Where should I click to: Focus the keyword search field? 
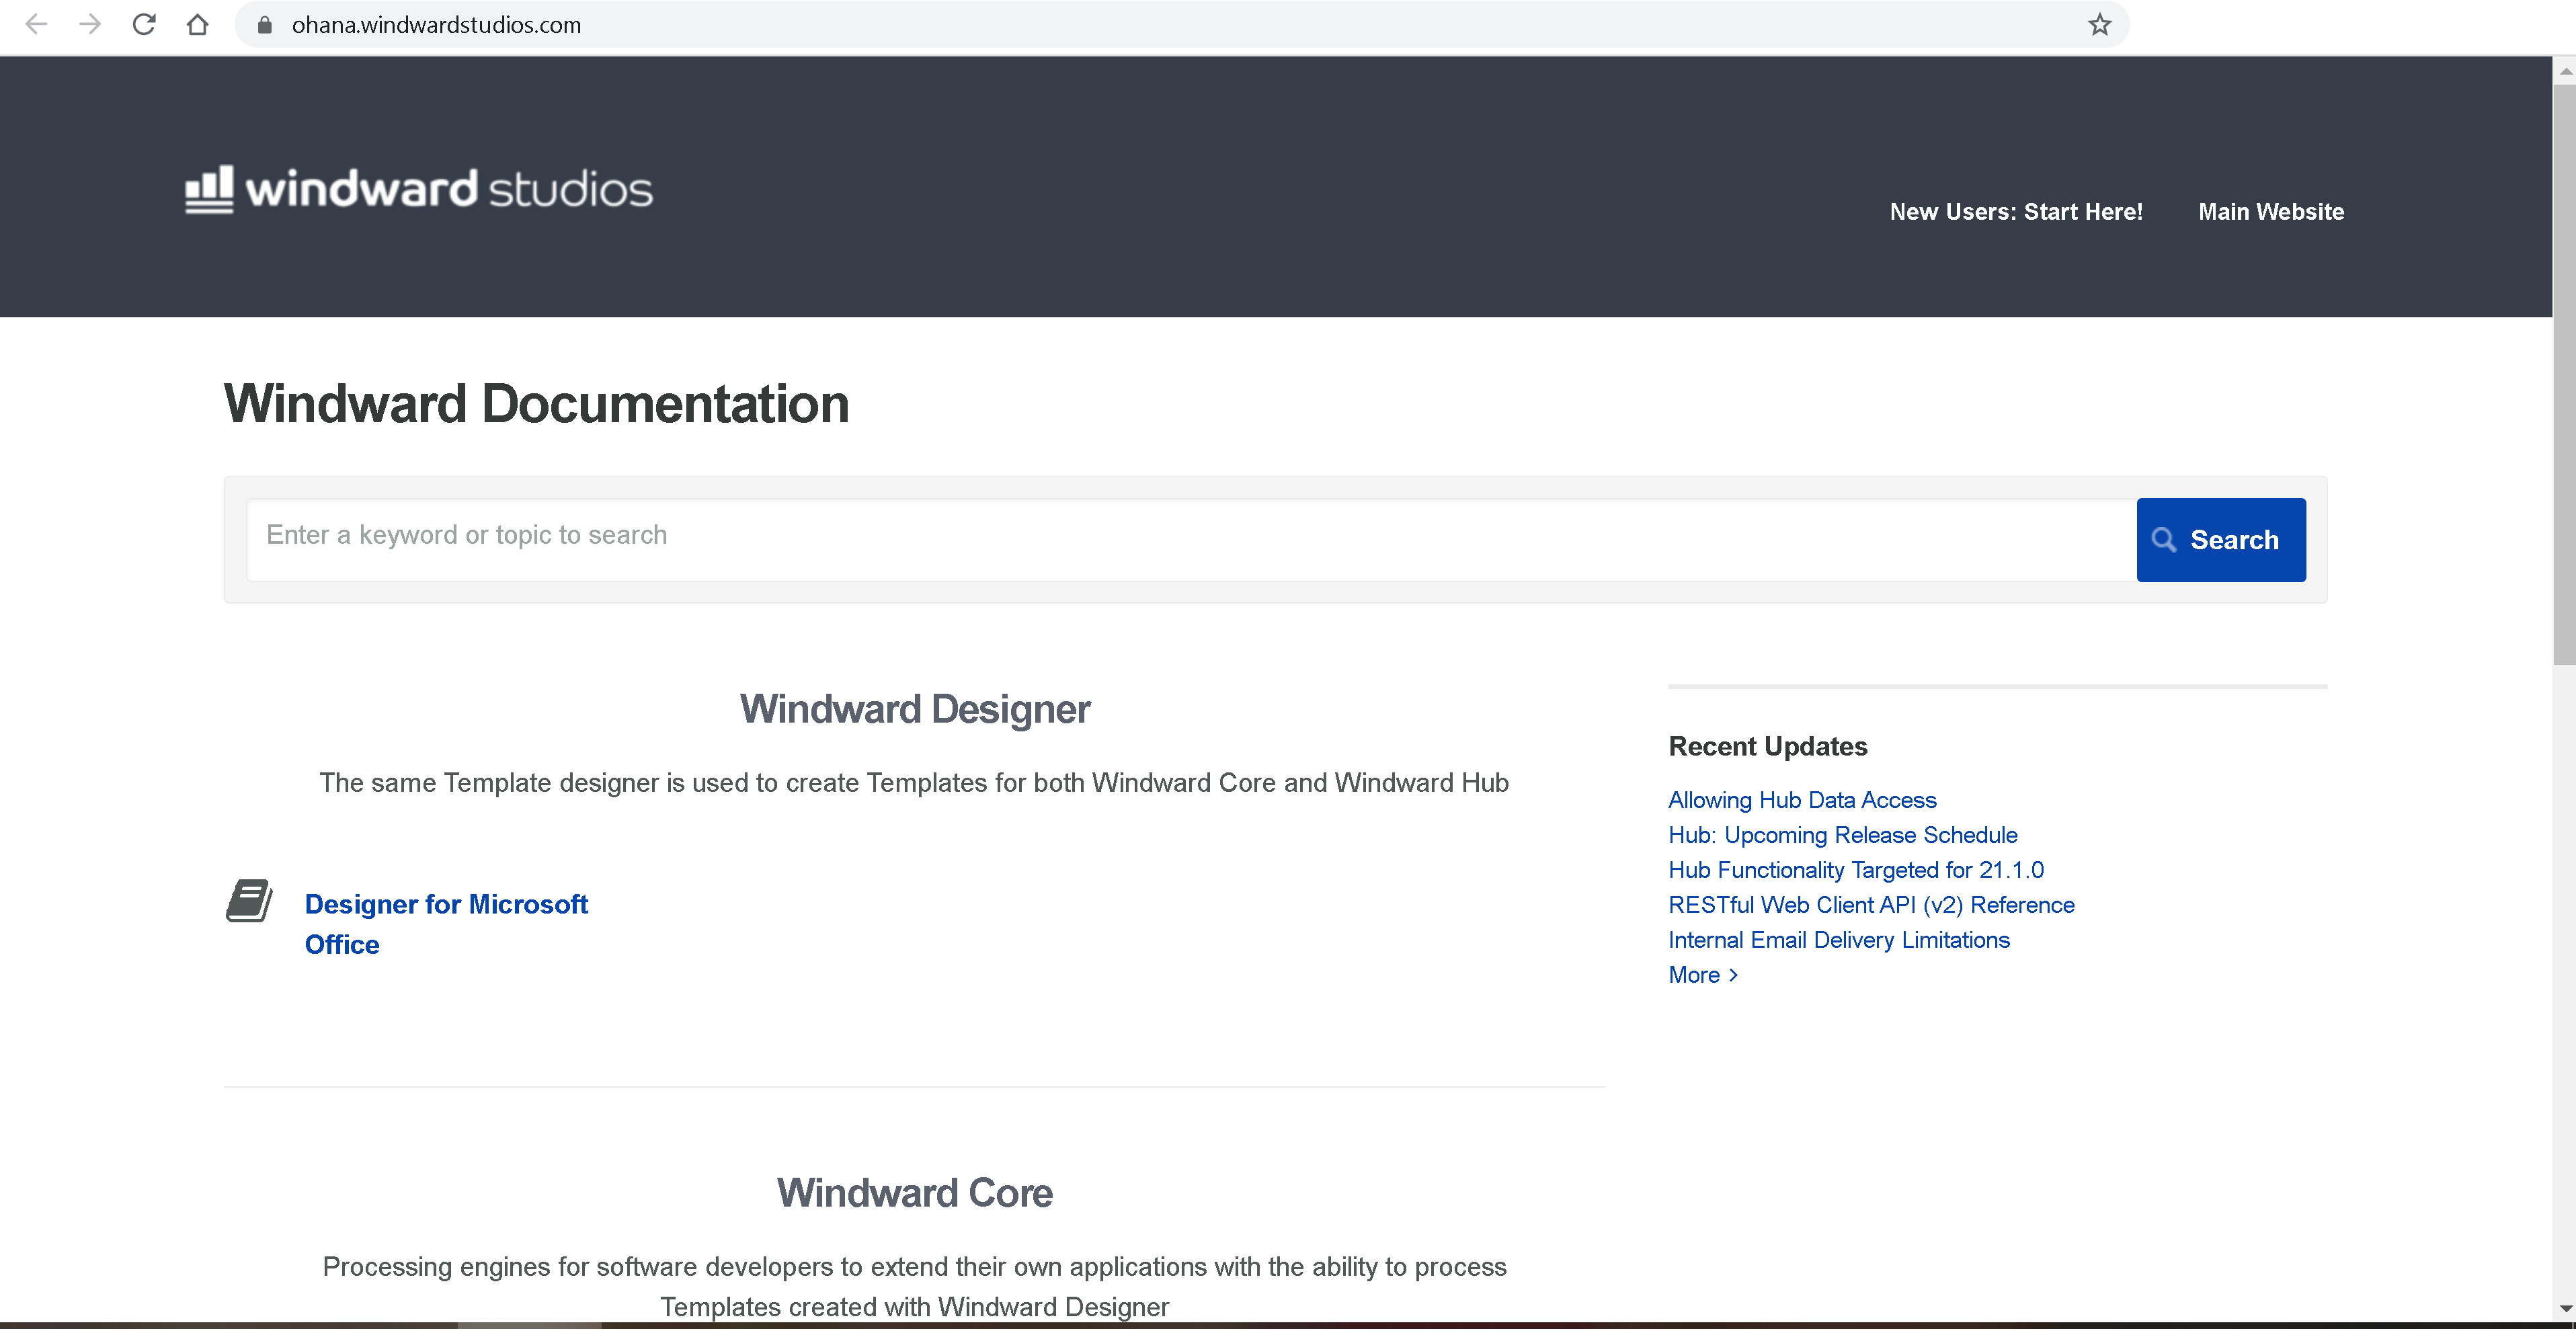(x=1191, y=541)
